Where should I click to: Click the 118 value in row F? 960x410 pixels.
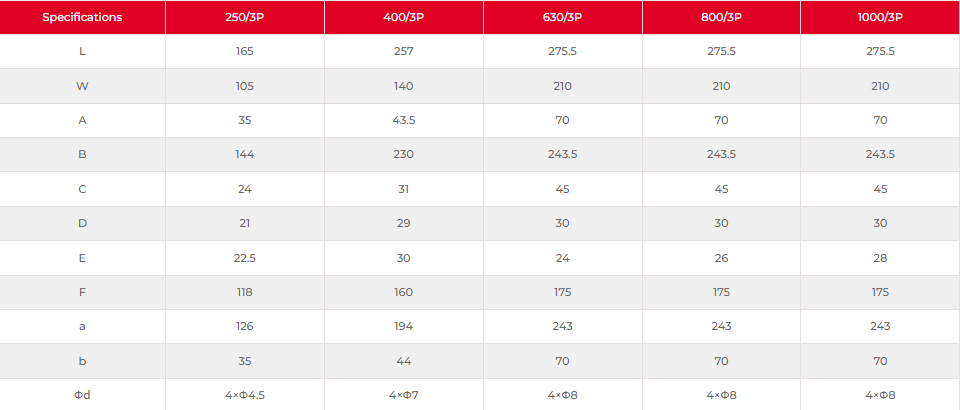point(244,293)
